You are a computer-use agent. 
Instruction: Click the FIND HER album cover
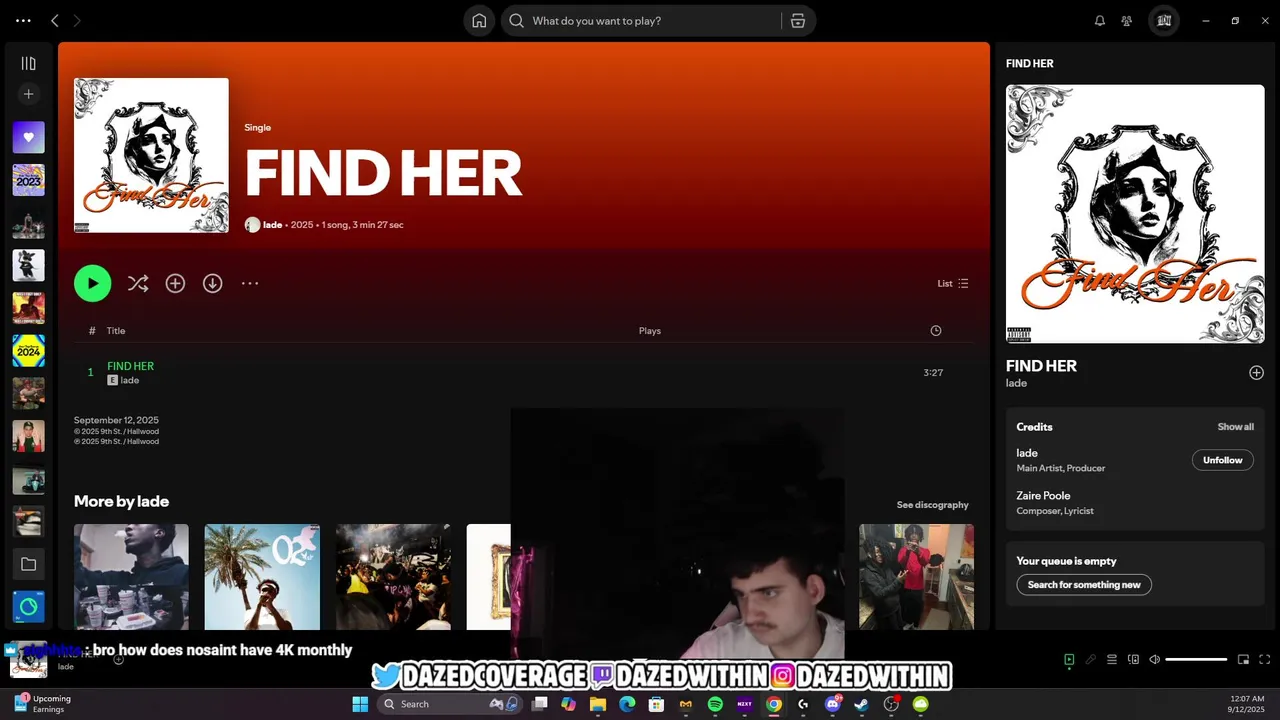tap(151, 155)
